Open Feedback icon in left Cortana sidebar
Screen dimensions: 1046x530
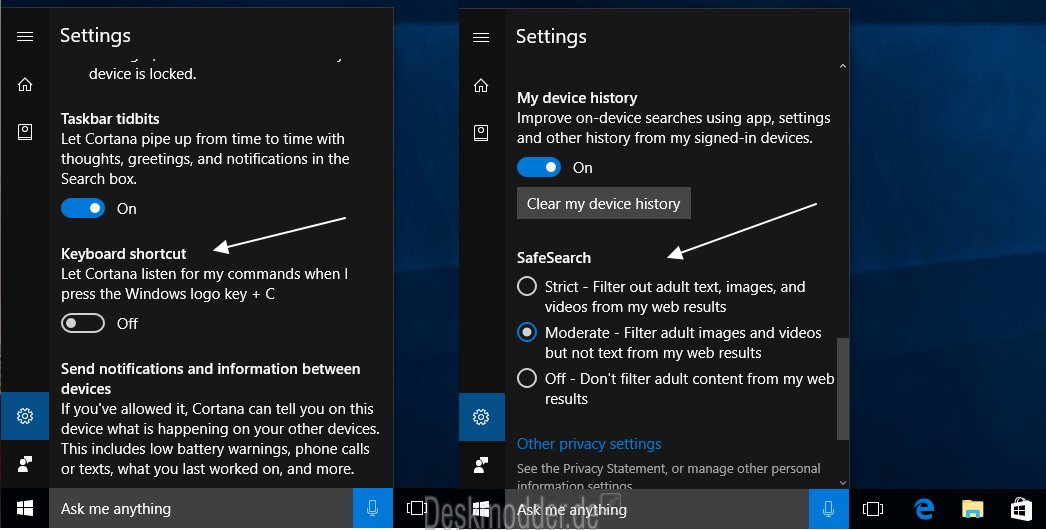25,464
